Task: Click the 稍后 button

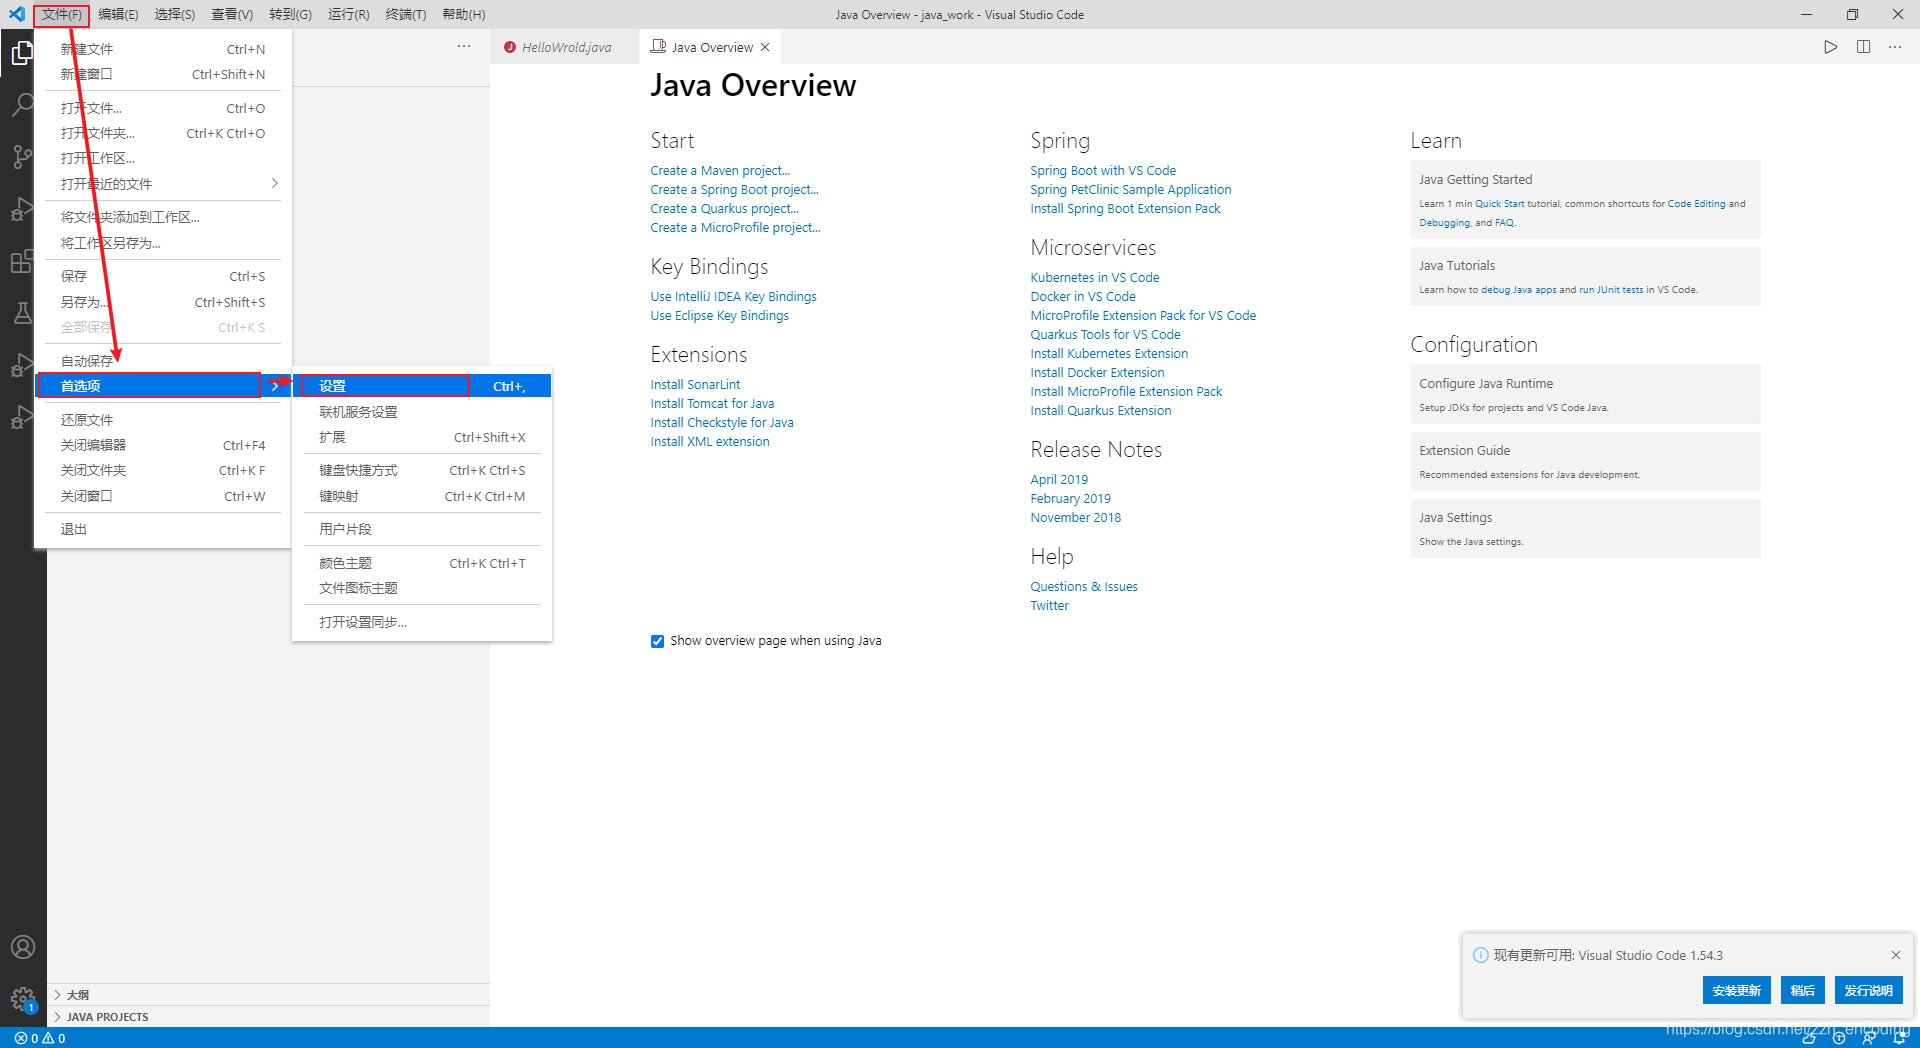Action: tap(1802, 990)
